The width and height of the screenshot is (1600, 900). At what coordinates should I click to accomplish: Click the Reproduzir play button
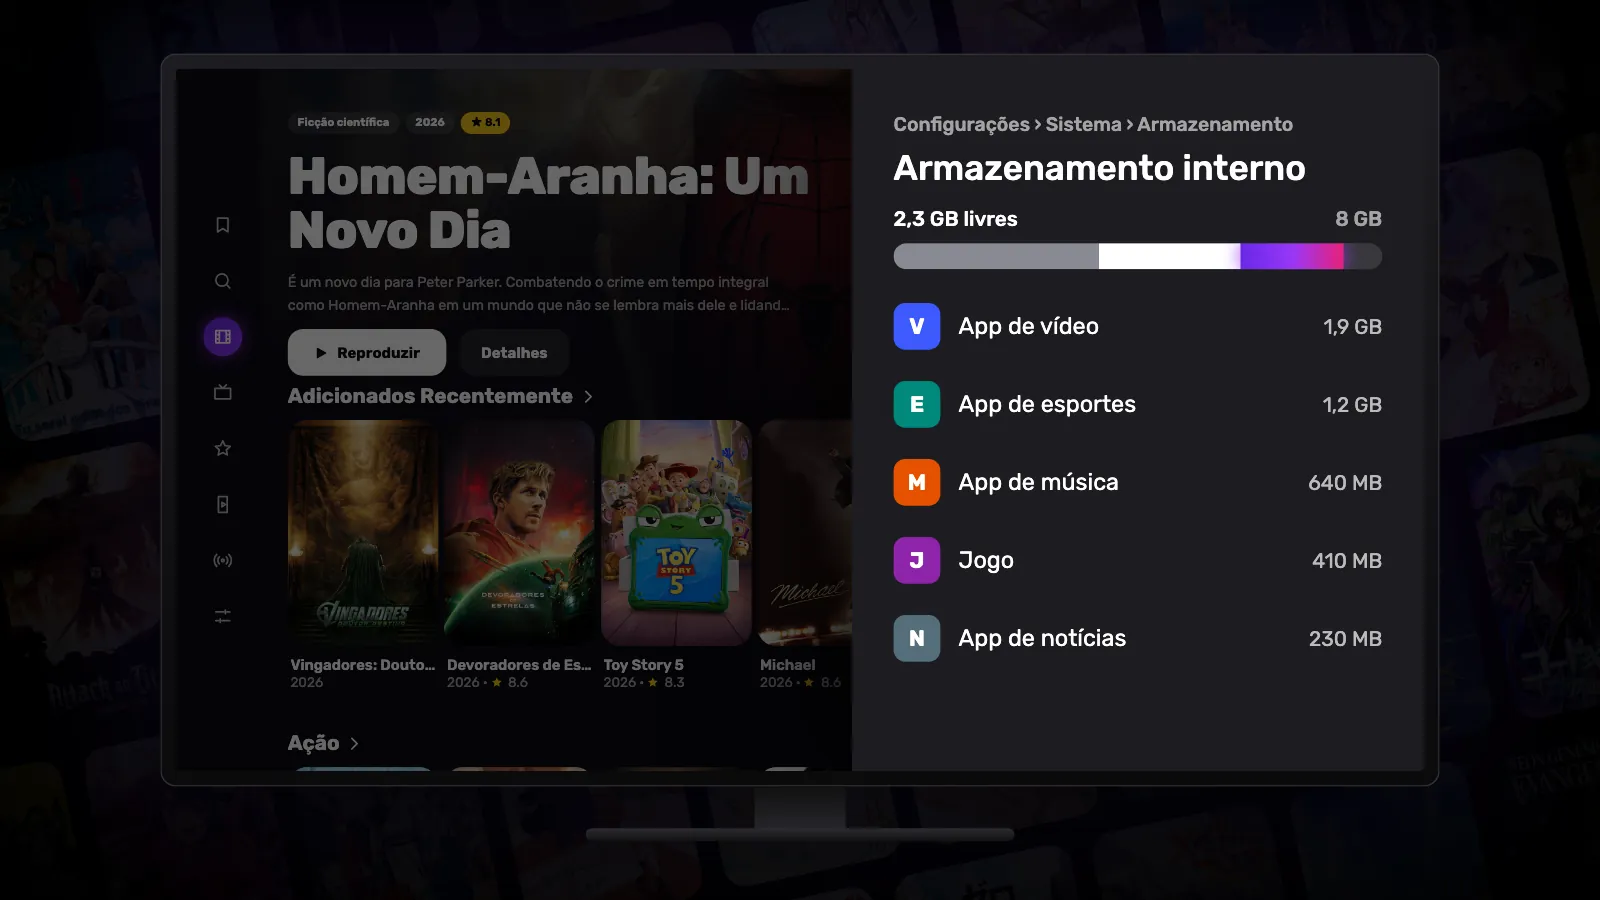click(367, 352)
